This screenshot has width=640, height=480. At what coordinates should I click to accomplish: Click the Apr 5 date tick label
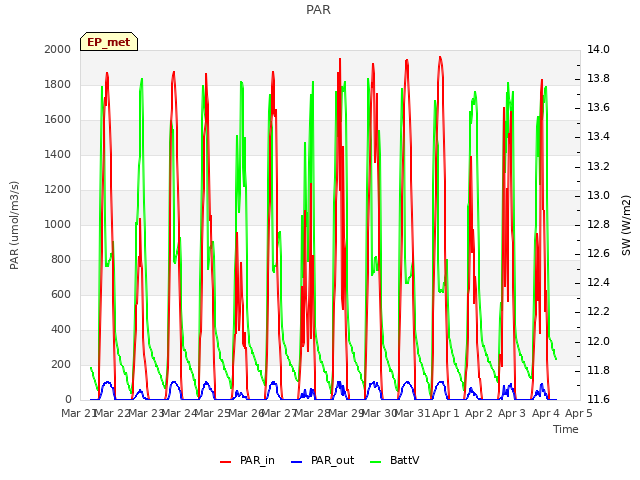tap(579, 413)
